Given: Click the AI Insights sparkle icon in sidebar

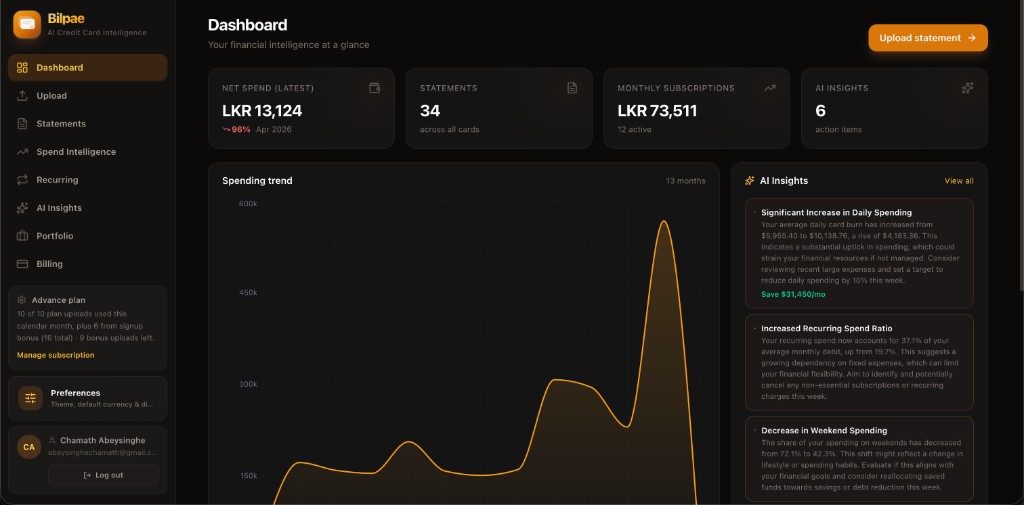Looking at the screenshot, I should pos(22,208).
